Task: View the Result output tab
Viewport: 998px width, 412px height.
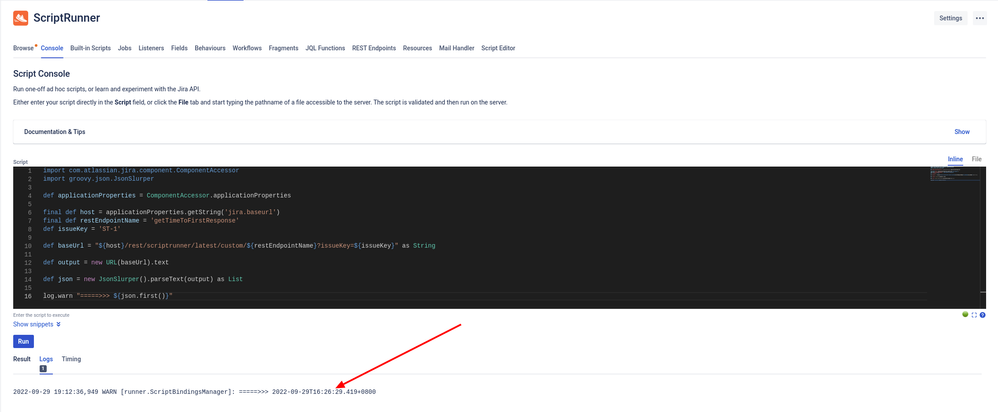Action: [x=22, y=358]
